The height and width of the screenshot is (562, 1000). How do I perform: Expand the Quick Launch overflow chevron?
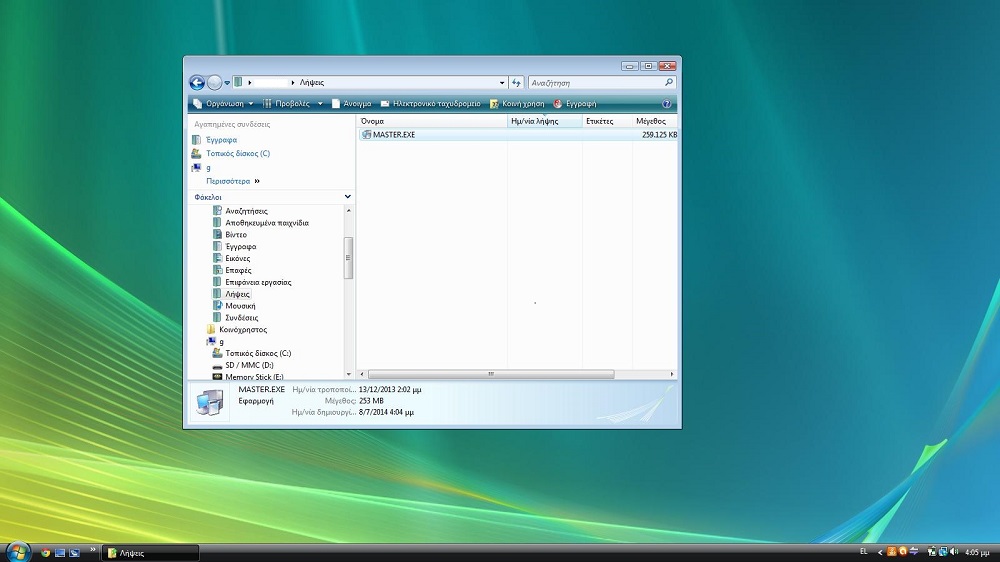[x=92, y=549]
